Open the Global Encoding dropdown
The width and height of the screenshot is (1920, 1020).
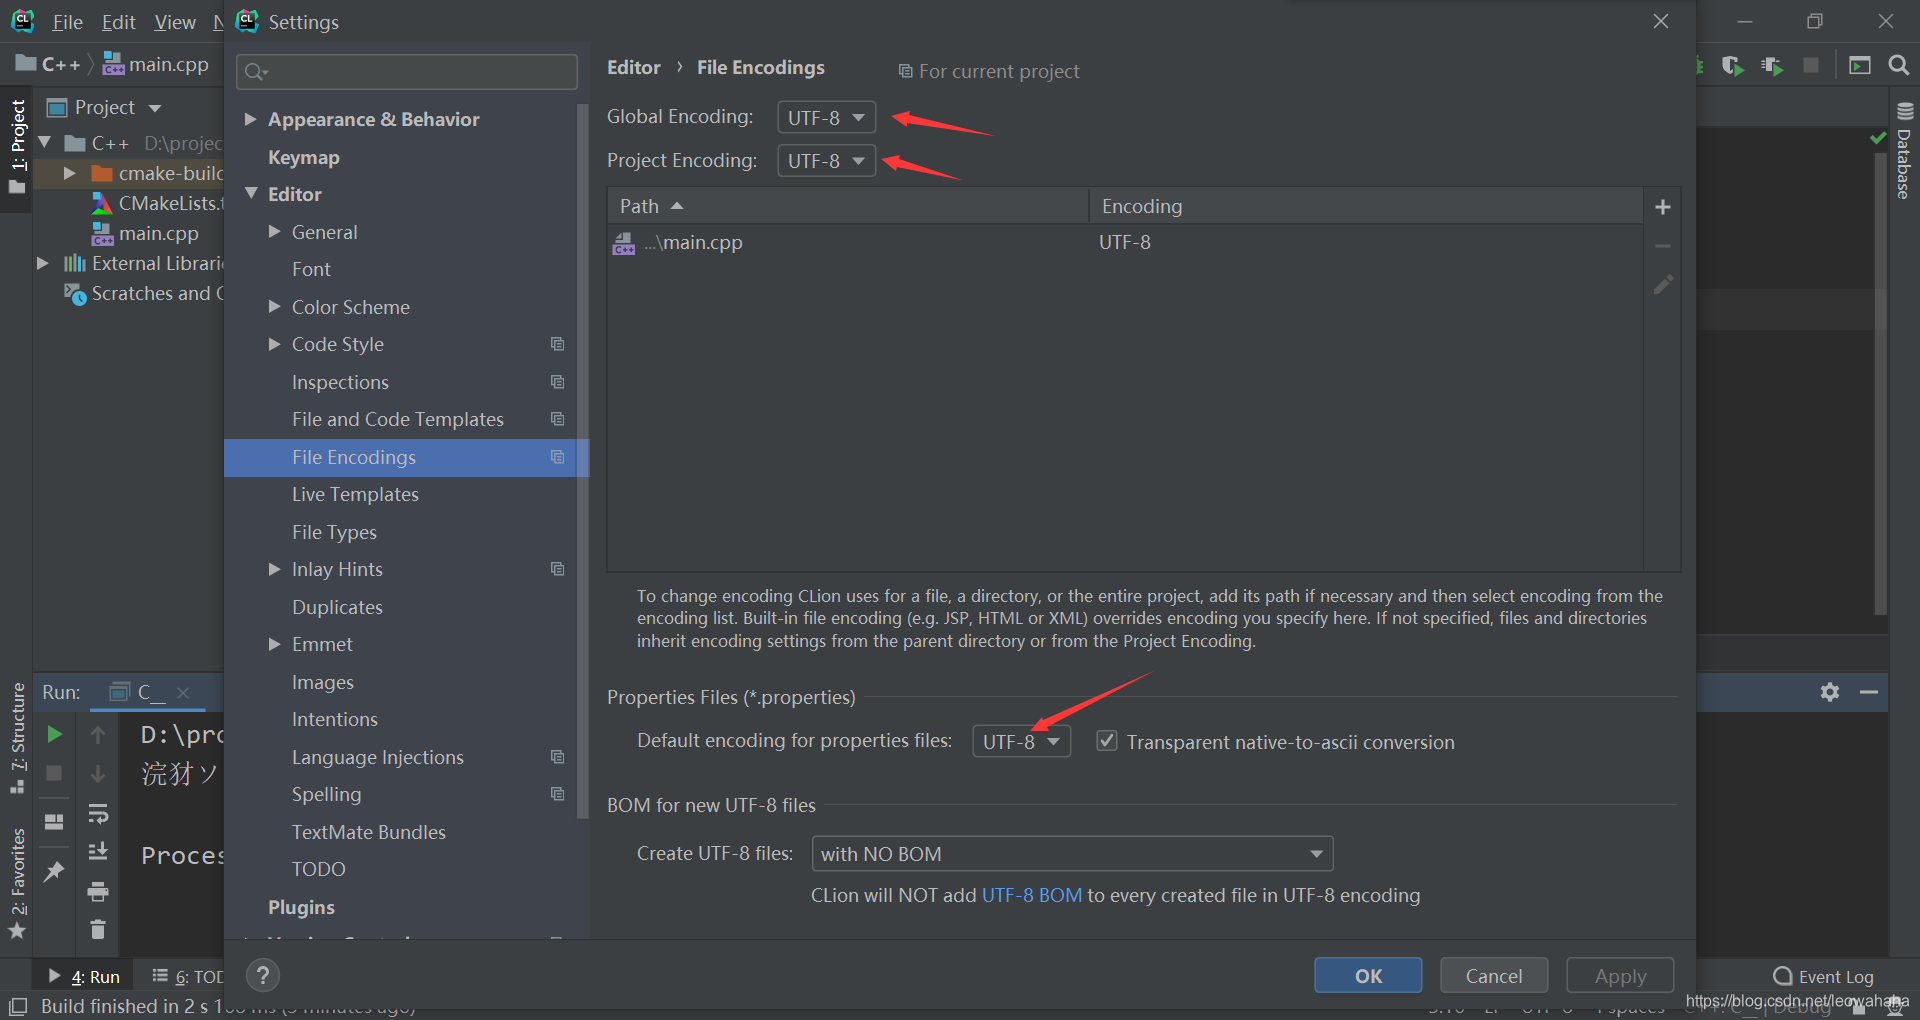(827, 117)
